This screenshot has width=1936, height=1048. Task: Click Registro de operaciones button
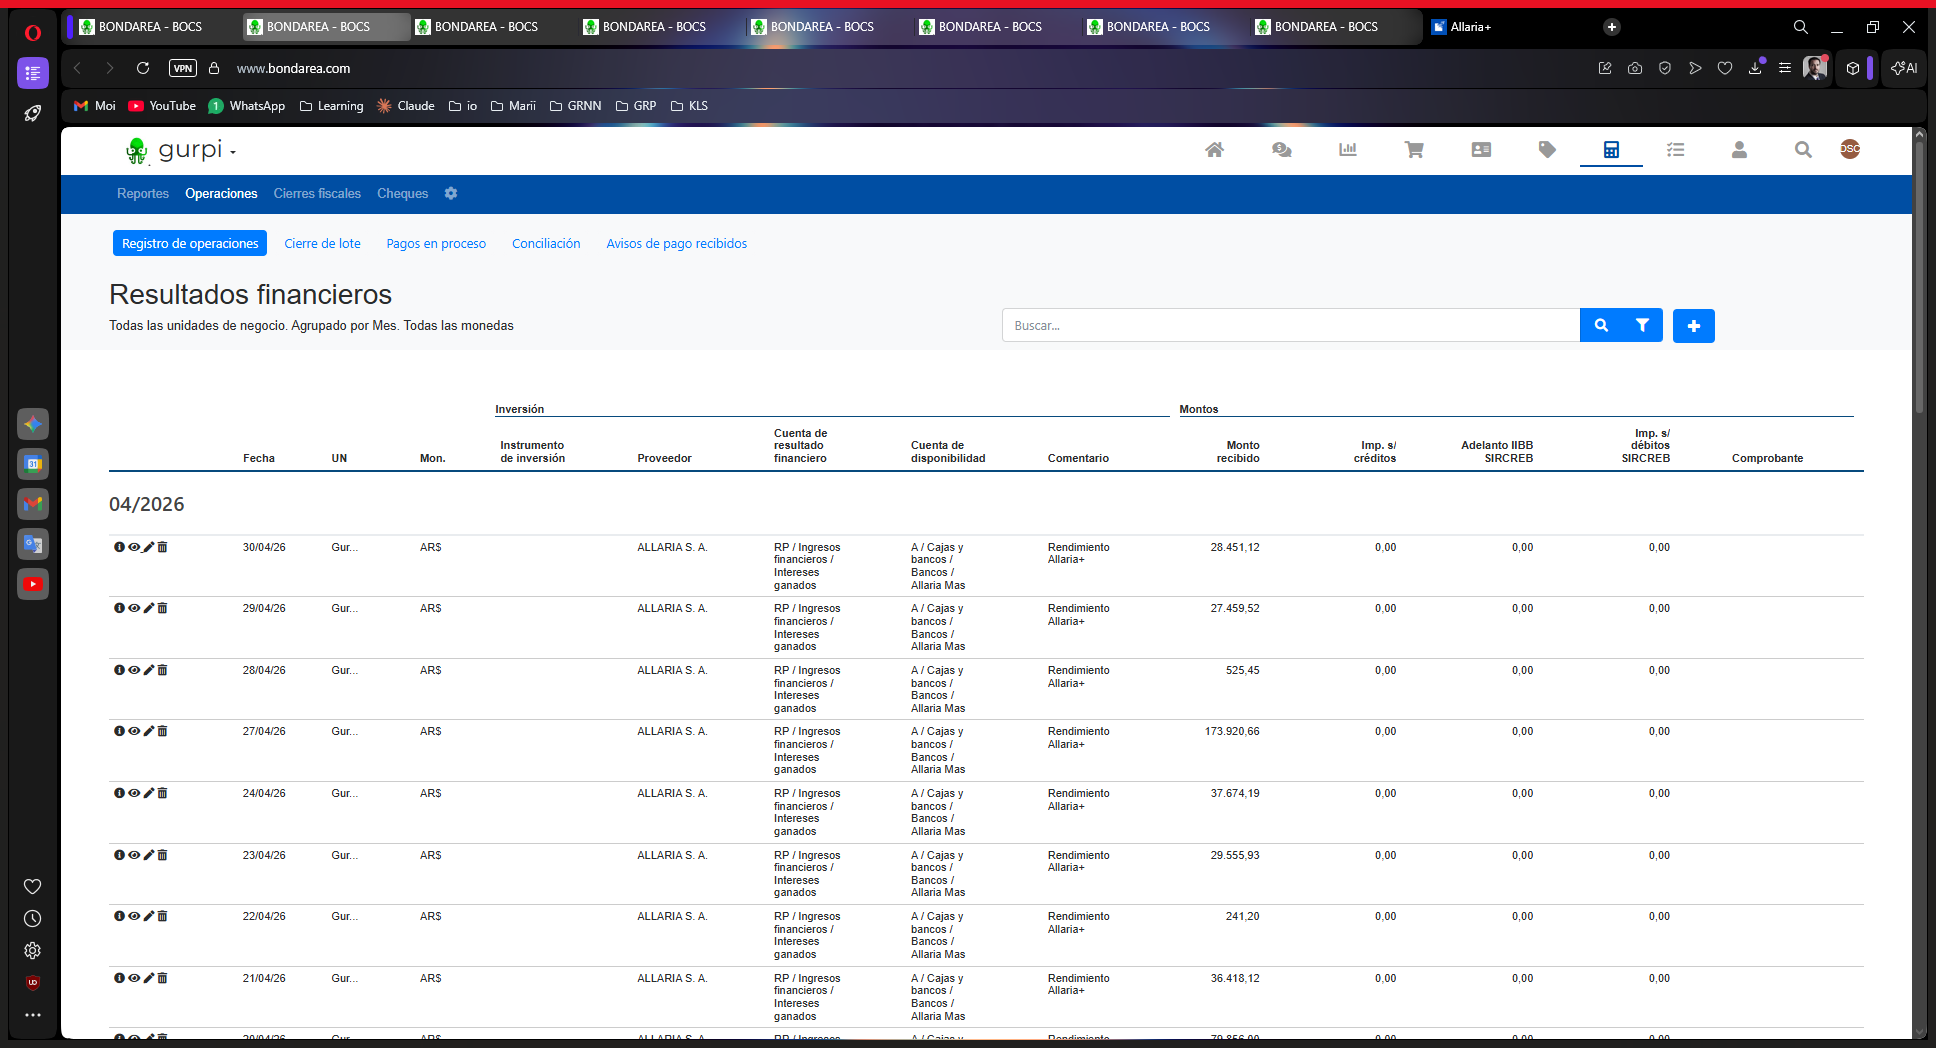pos(190,244)
